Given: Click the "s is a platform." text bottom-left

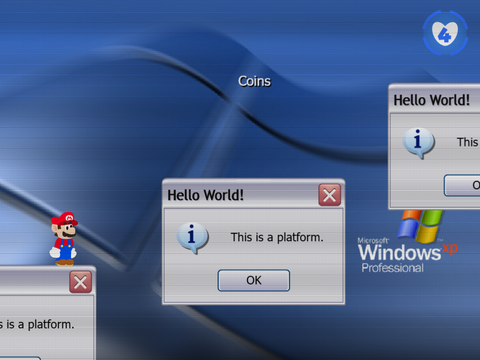Looking at the screenshot, I should pyautogui.click(x=37, y=324).
